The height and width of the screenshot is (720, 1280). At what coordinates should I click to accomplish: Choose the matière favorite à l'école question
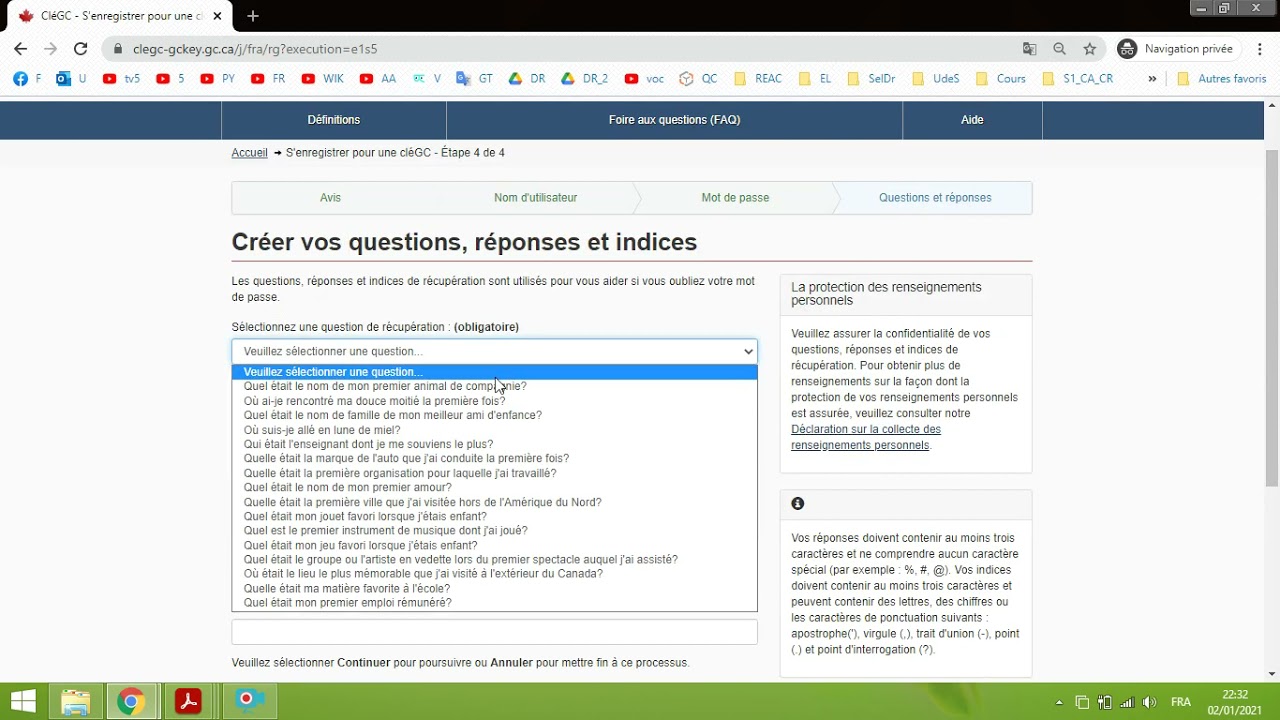tap(494, 589)
